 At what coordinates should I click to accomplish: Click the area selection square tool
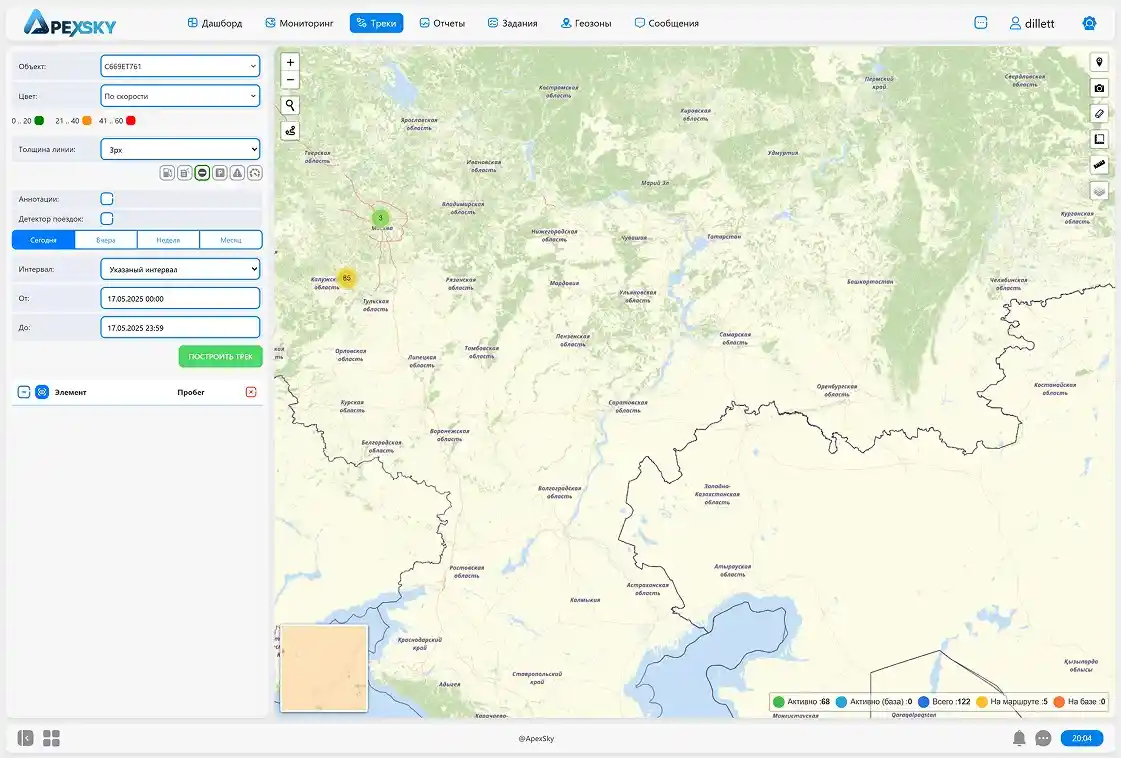(x=1099, y=139)
